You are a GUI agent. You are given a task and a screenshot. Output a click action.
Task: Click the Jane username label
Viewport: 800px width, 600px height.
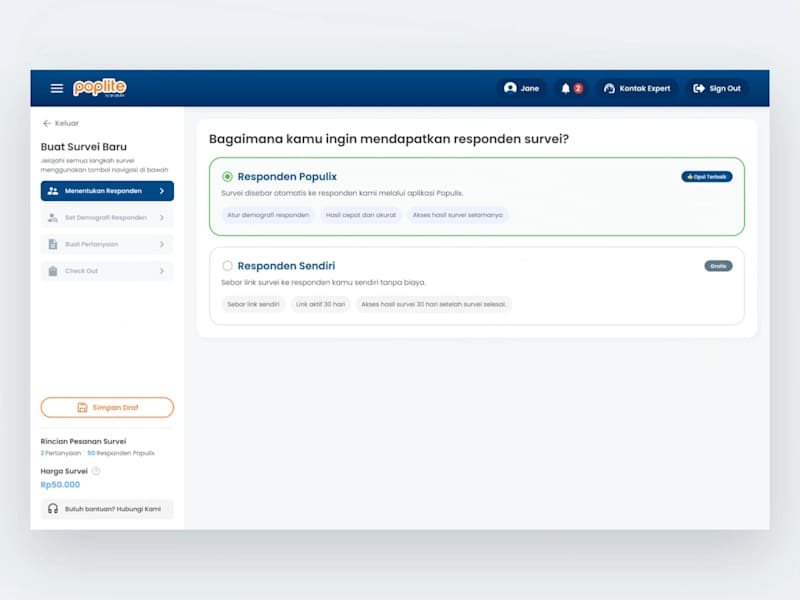tap(530, 88)
